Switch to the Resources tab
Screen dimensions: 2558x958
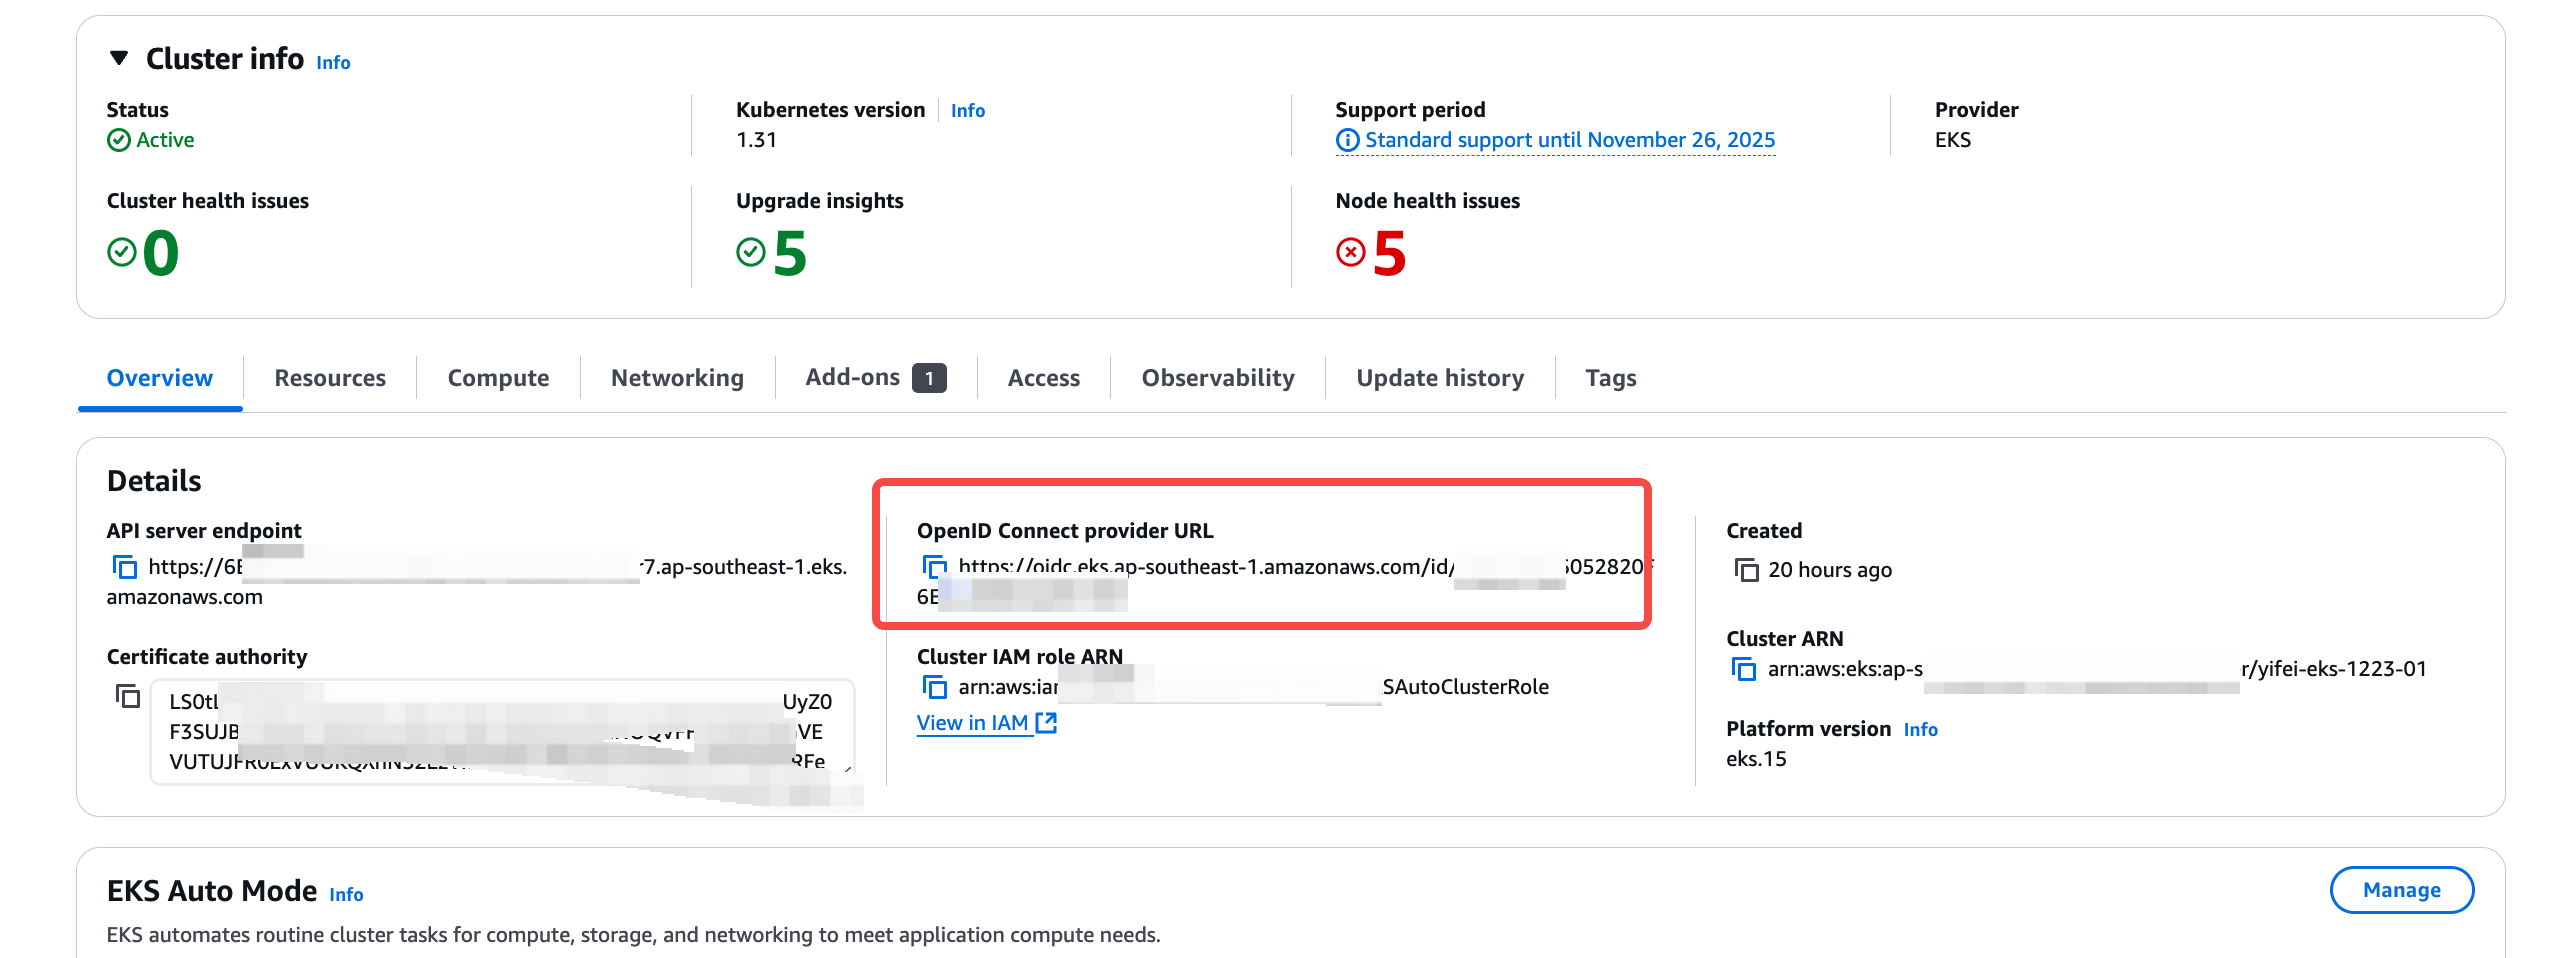[330, 378]
